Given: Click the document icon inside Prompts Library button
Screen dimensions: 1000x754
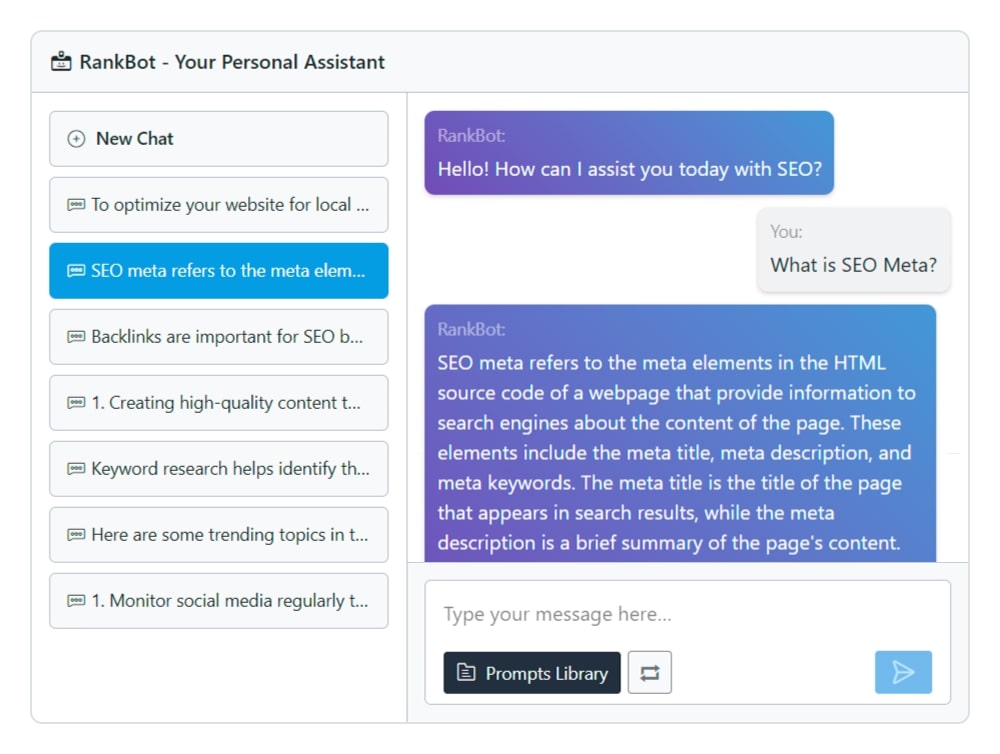Looking at the screenshot, I should pyautogui.click(x=466, y=673).
